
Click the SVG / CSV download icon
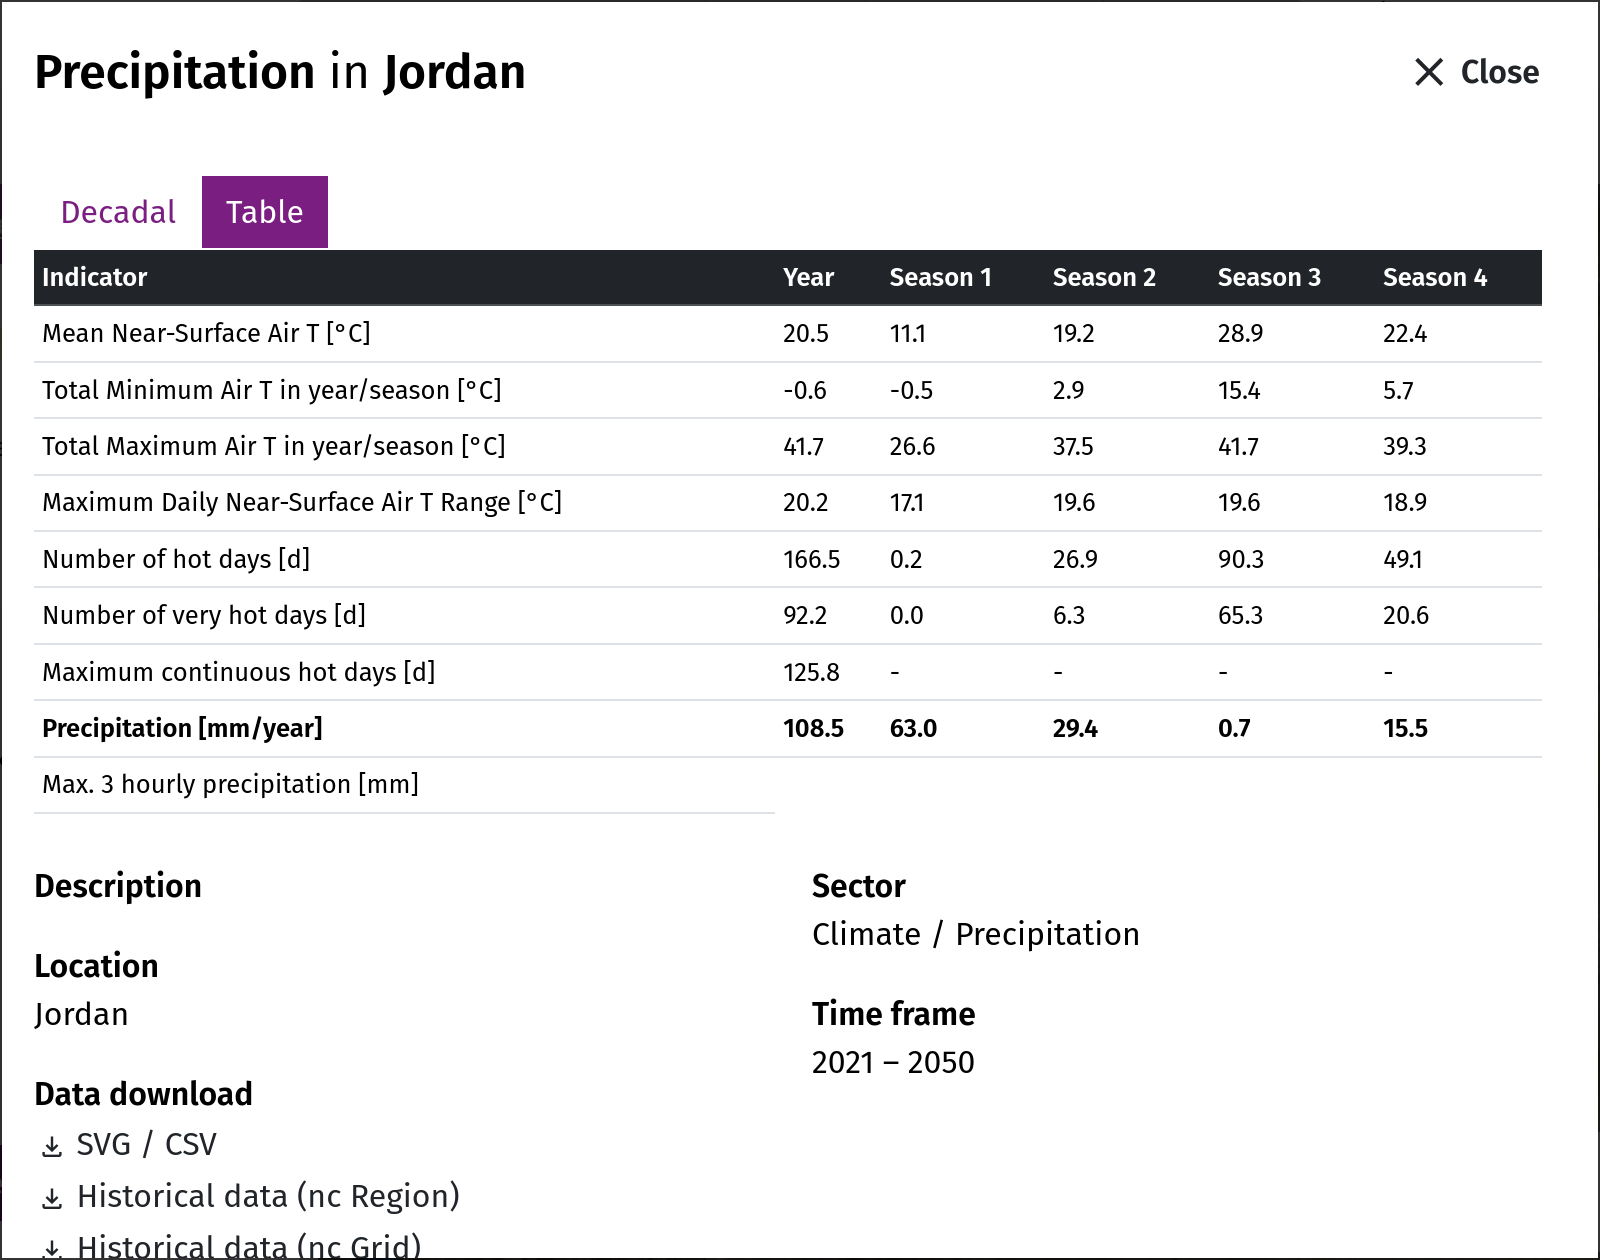(x=52, y=1146)
